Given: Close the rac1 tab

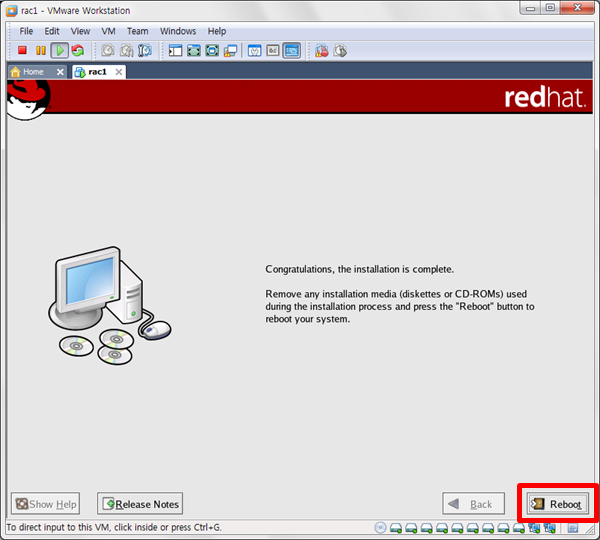Looking at the screenshot, I should (x=119, y=72).
